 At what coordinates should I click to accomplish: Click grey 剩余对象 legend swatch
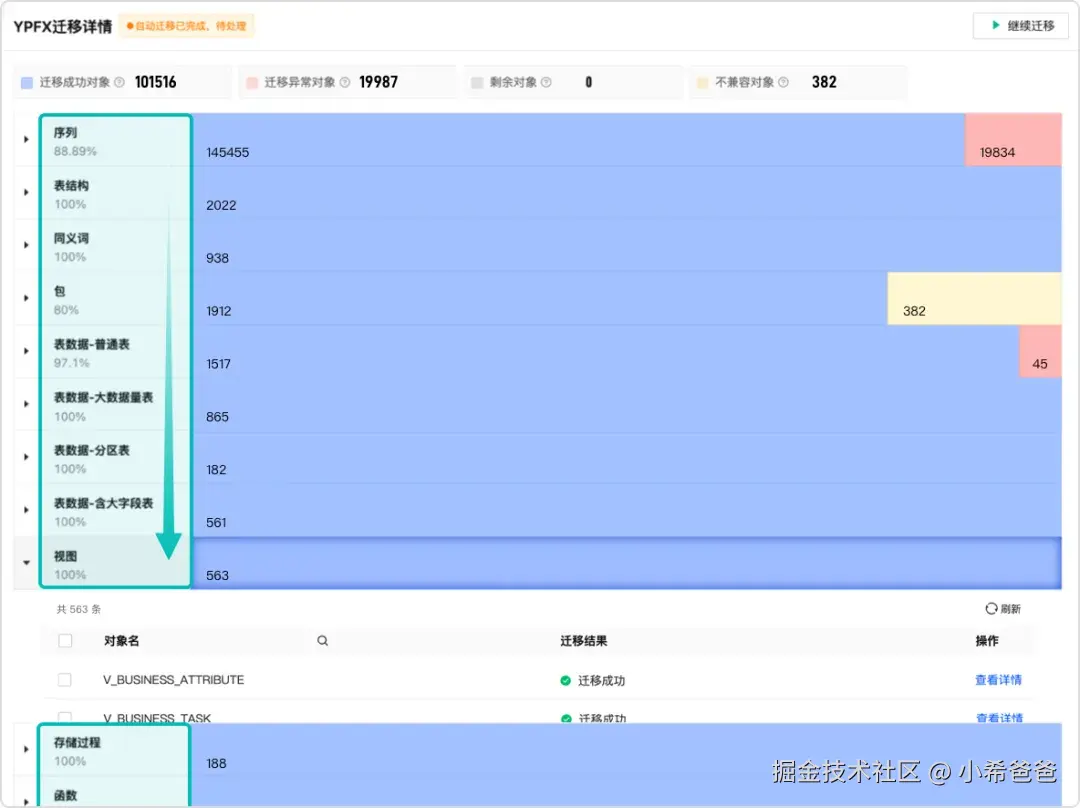pyautogui.click(x=477, y=83)
